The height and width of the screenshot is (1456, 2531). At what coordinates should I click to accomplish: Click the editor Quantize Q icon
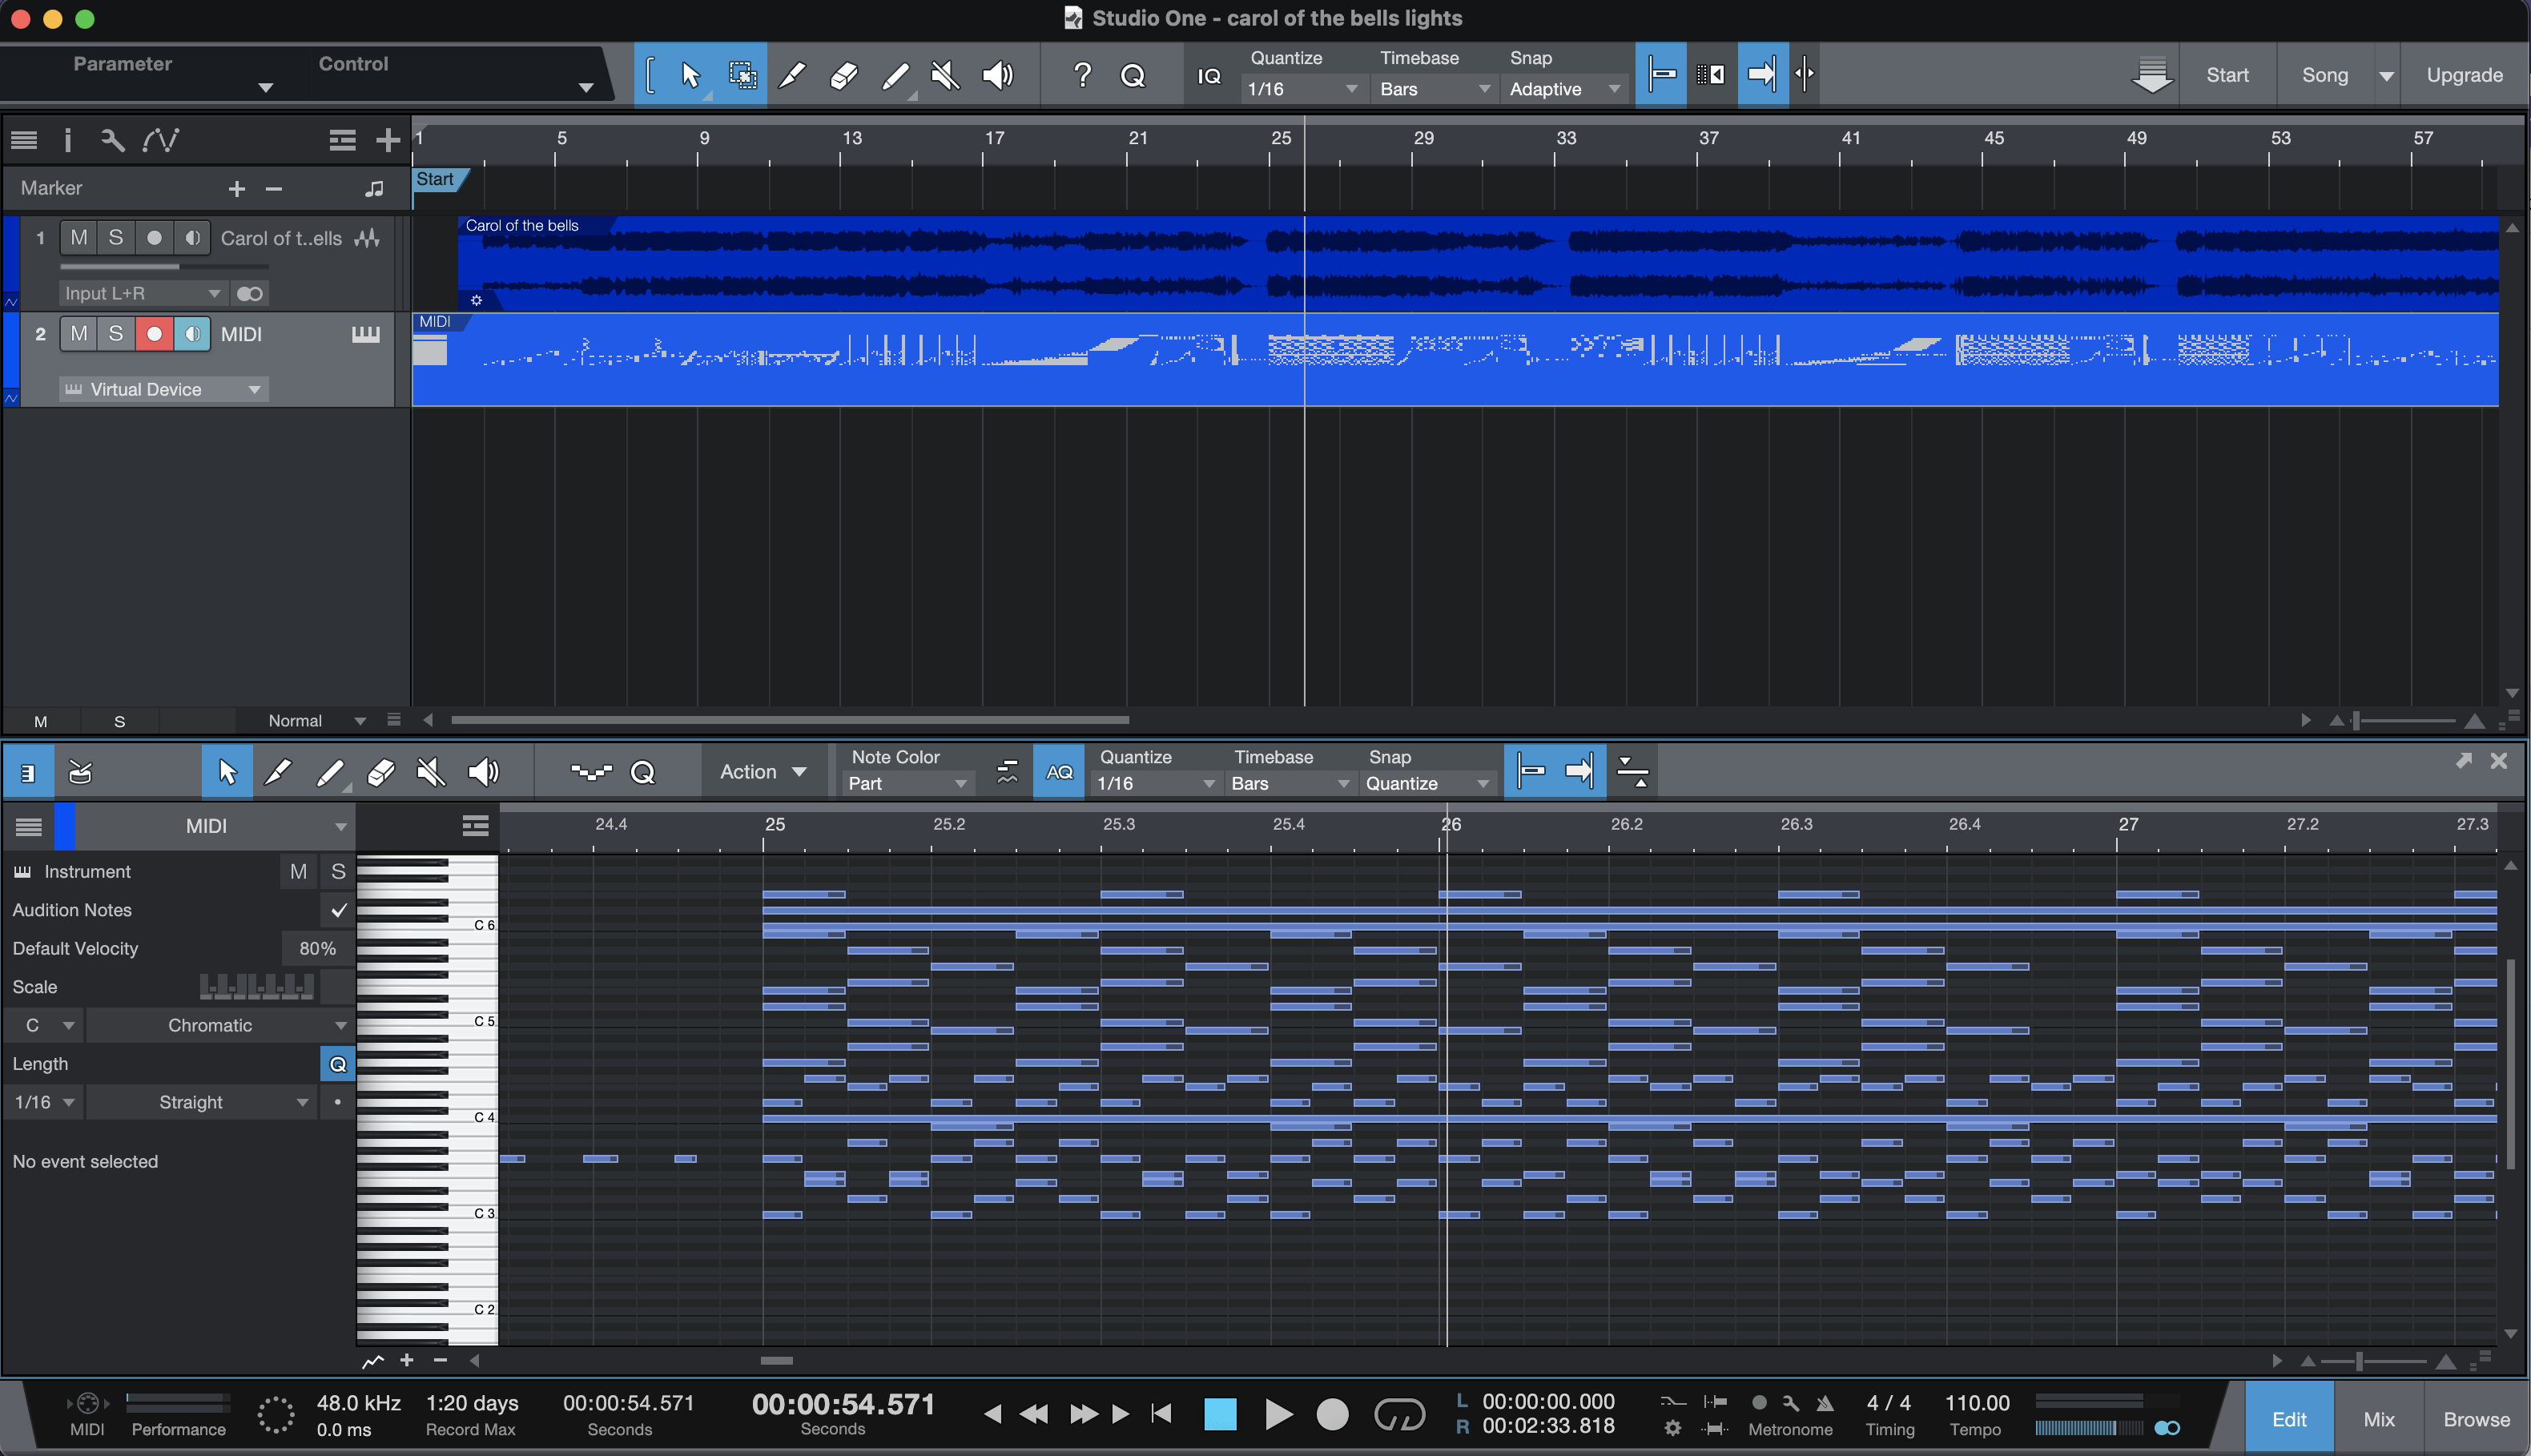coord(643,772)
